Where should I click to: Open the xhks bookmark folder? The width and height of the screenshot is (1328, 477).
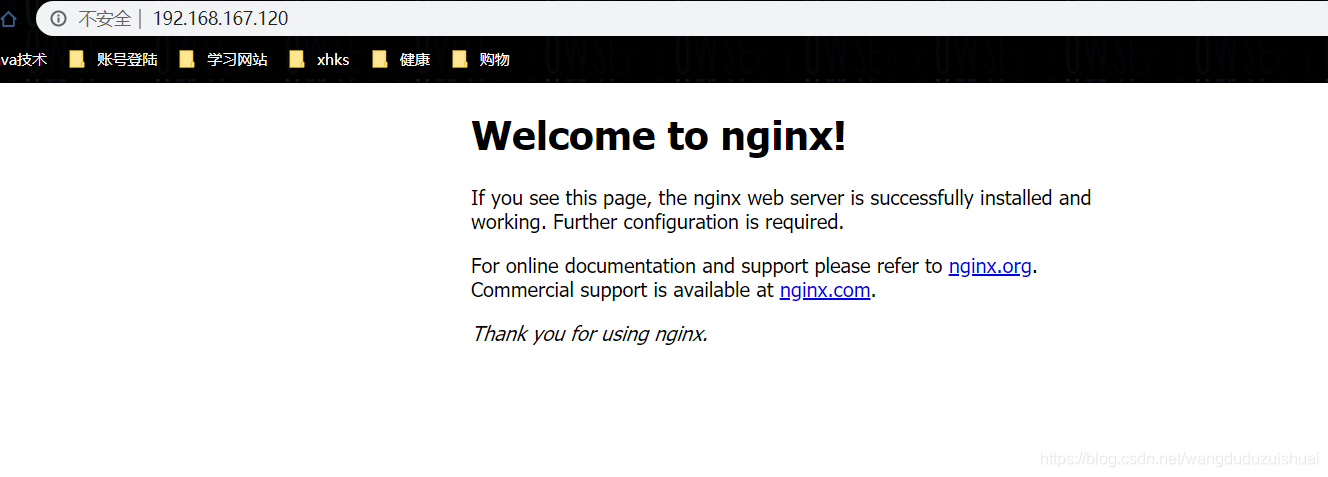tap(319, 59)
